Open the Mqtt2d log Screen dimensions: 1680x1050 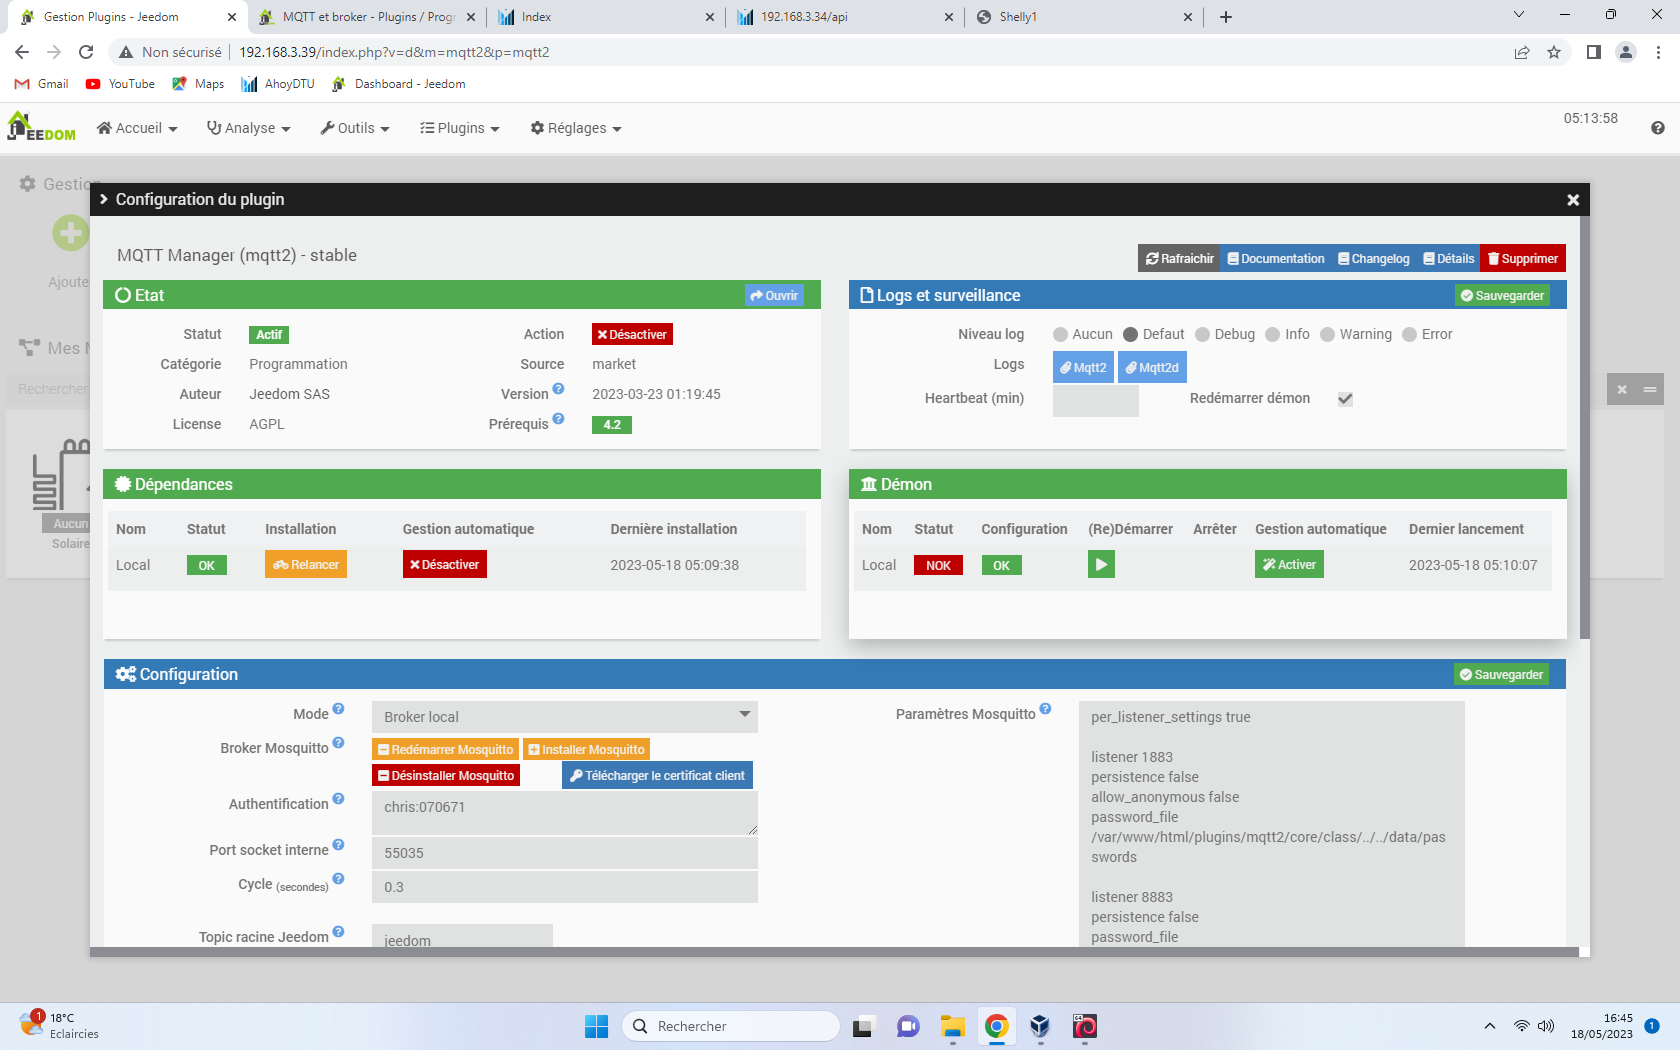coord(1152,368)
